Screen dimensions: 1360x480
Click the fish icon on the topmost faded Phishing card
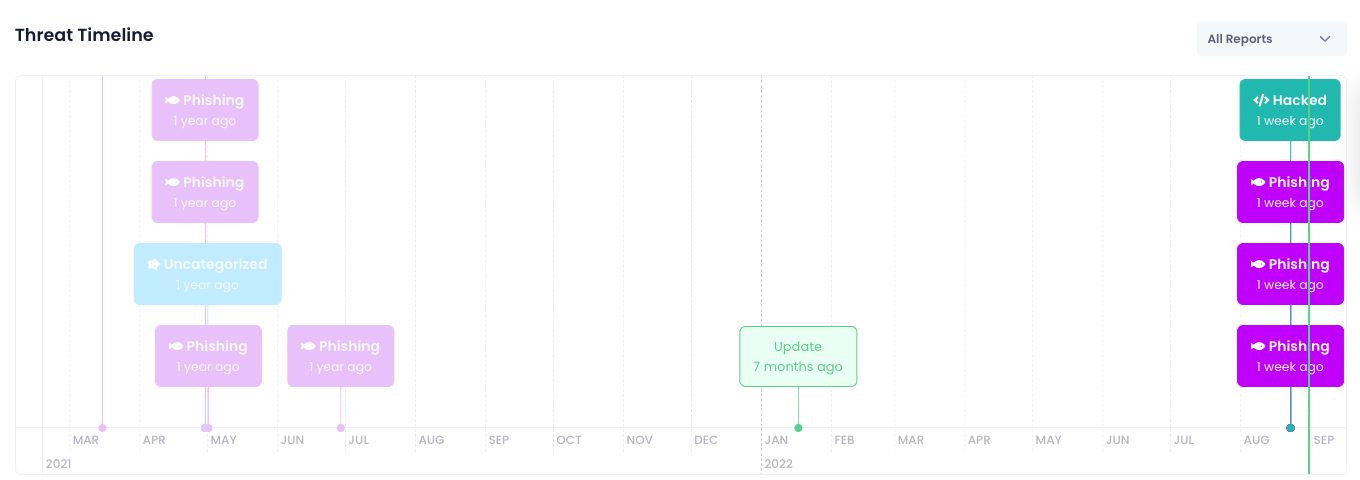tap(172, 100)
